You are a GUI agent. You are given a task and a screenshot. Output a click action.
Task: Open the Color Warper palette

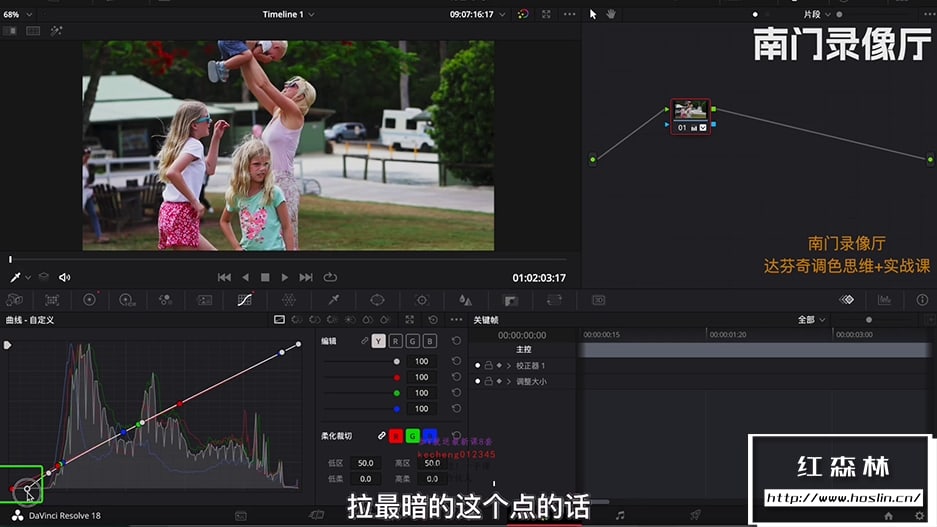pos(289,300)
